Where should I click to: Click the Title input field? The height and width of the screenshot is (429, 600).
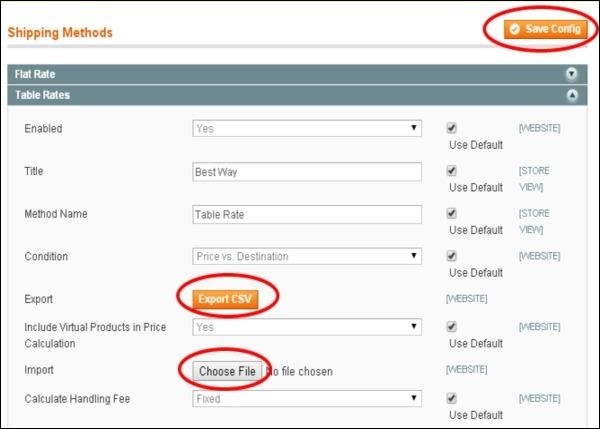(307, 171)
